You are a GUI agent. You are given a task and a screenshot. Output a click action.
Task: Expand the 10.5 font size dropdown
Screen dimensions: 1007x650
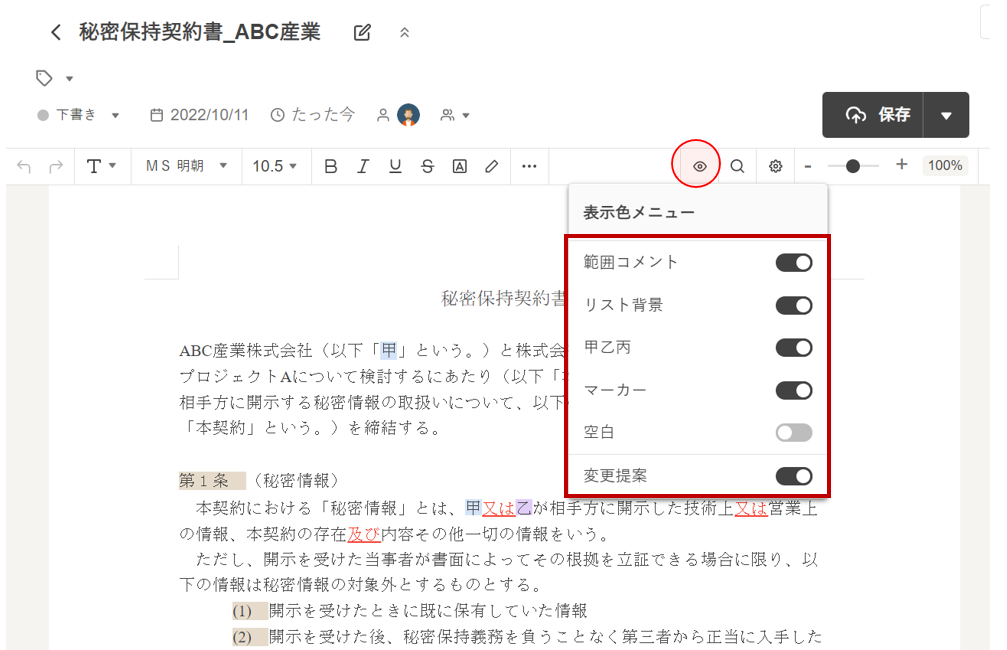(275, 166)
